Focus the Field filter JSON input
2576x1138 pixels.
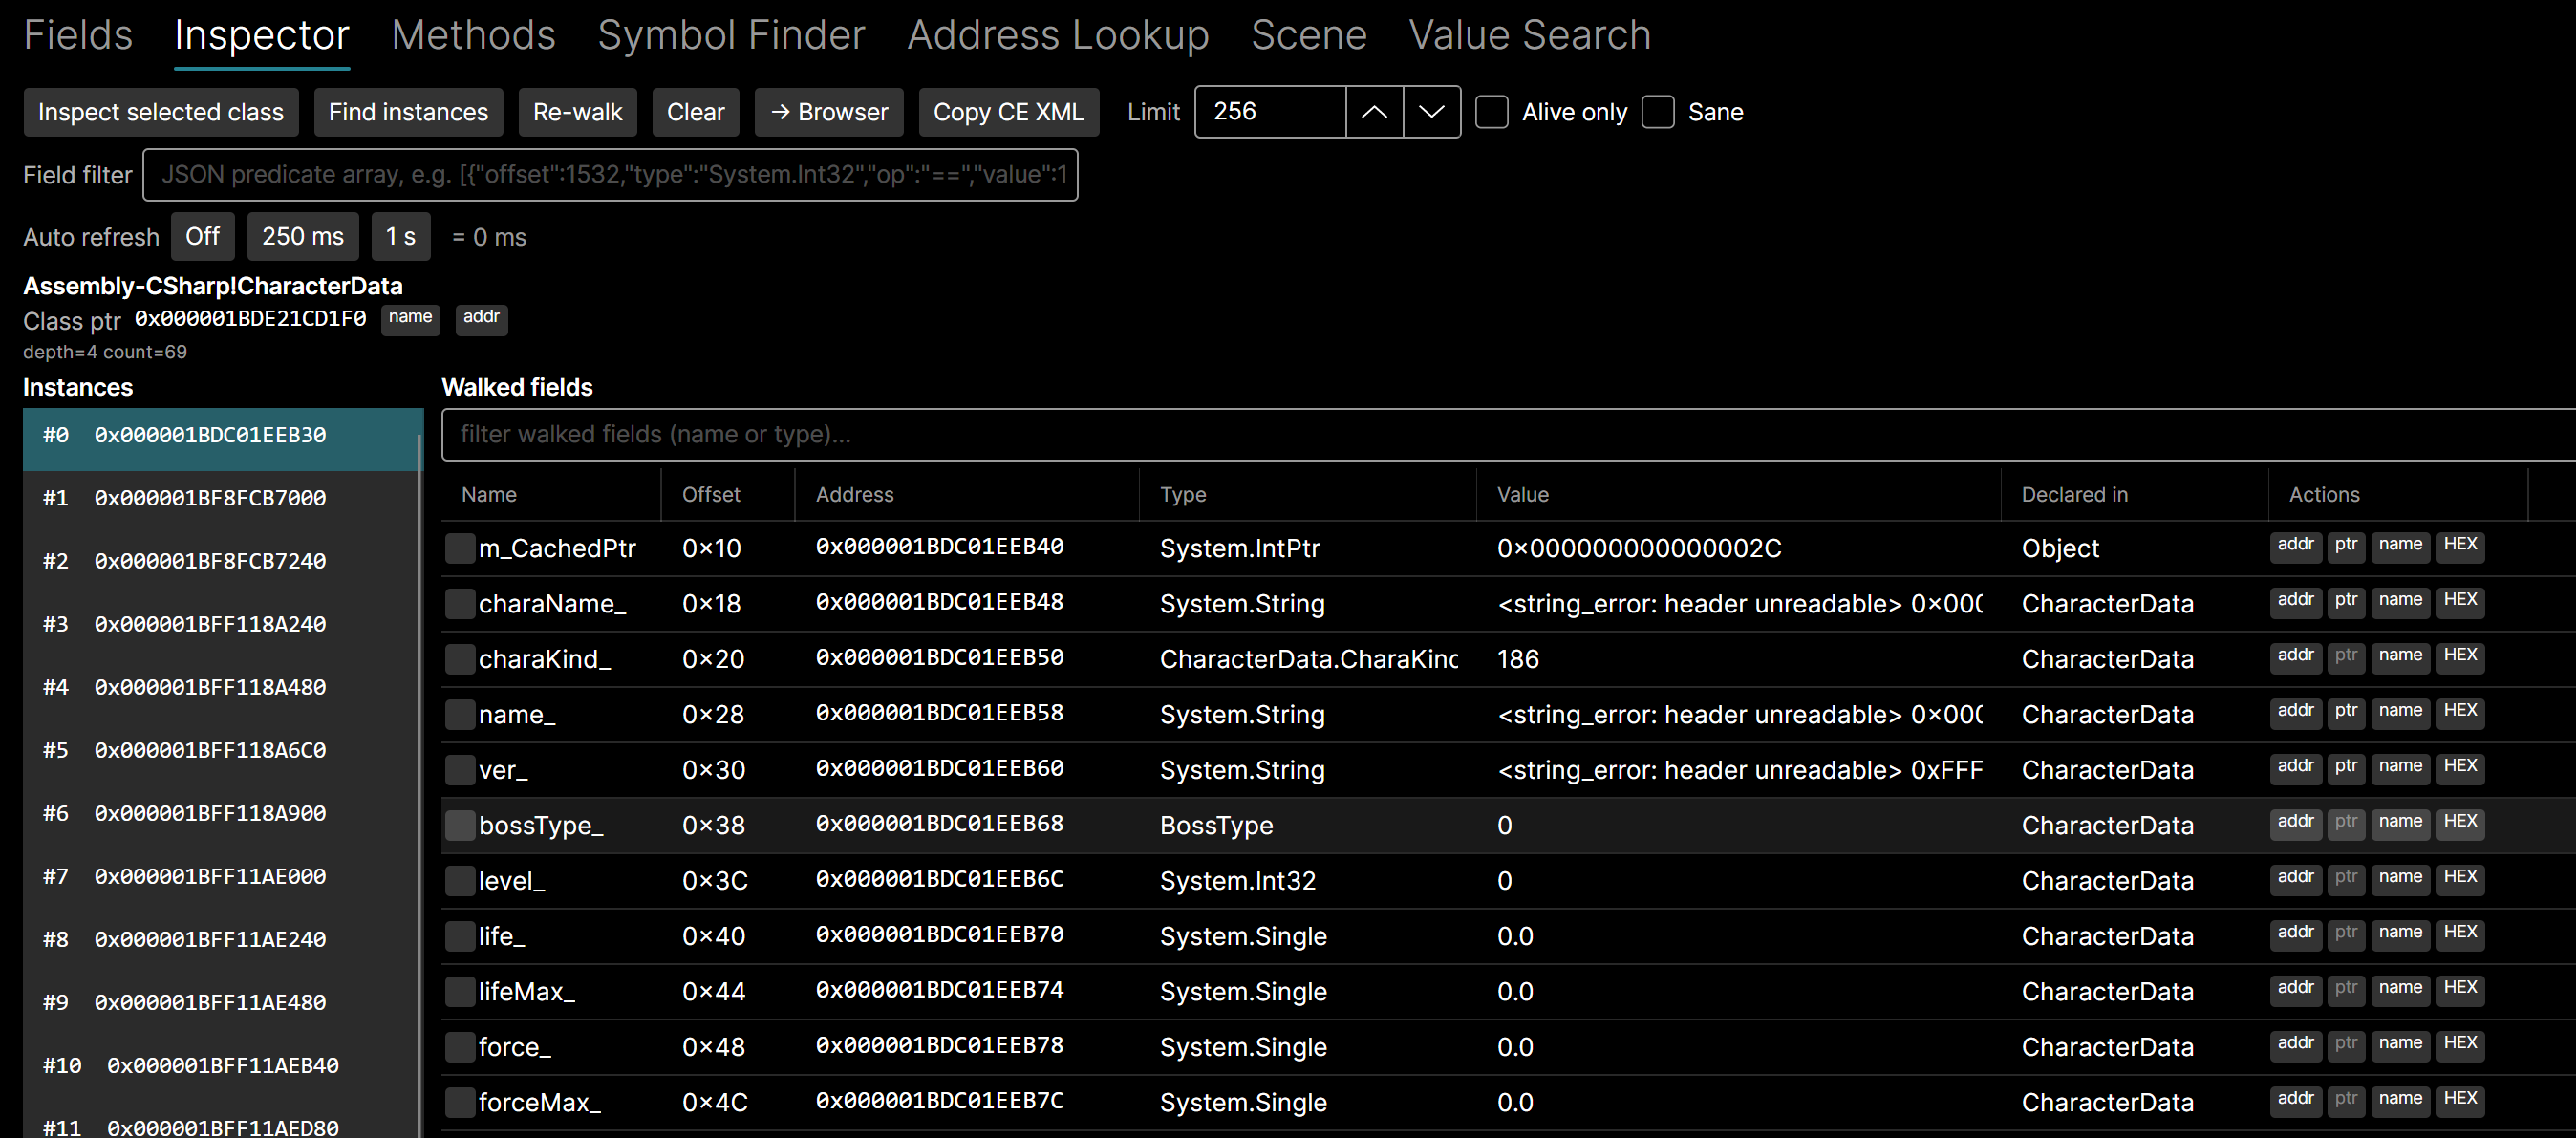(610, 175)
